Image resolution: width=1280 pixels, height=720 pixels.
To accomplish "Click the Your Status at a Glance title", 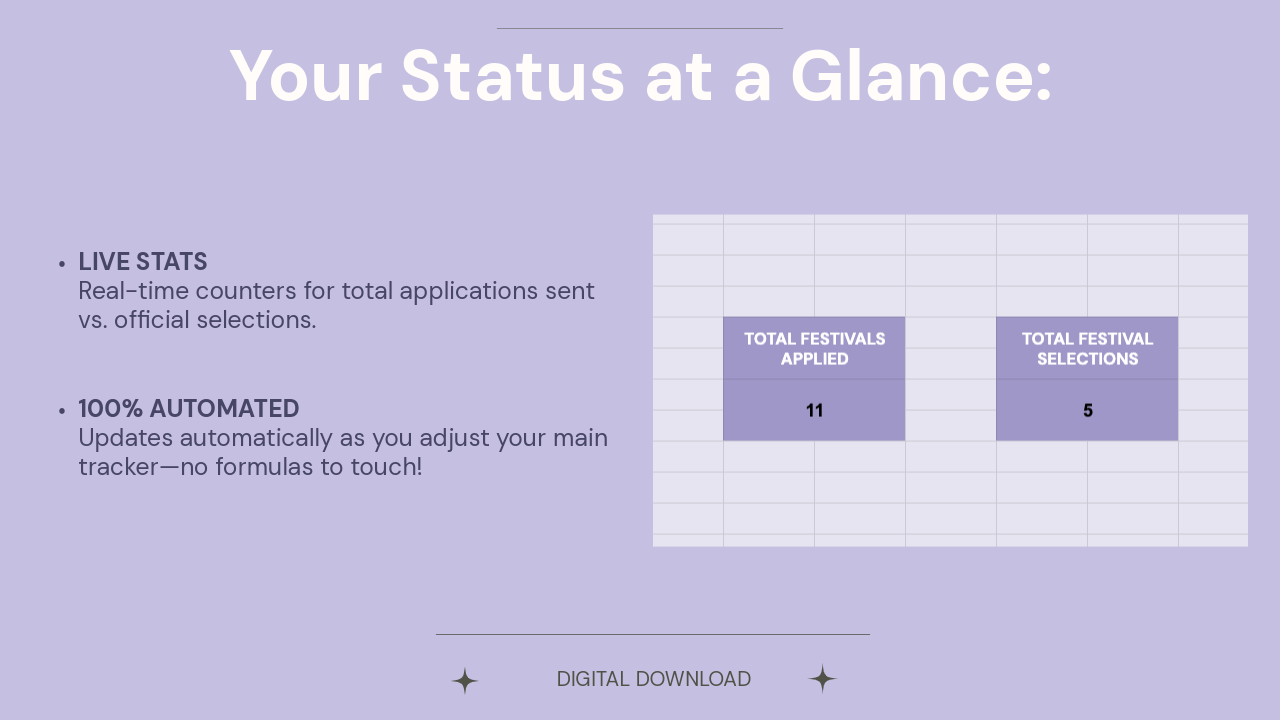I will pyautogui.click(x=641, y=76).
